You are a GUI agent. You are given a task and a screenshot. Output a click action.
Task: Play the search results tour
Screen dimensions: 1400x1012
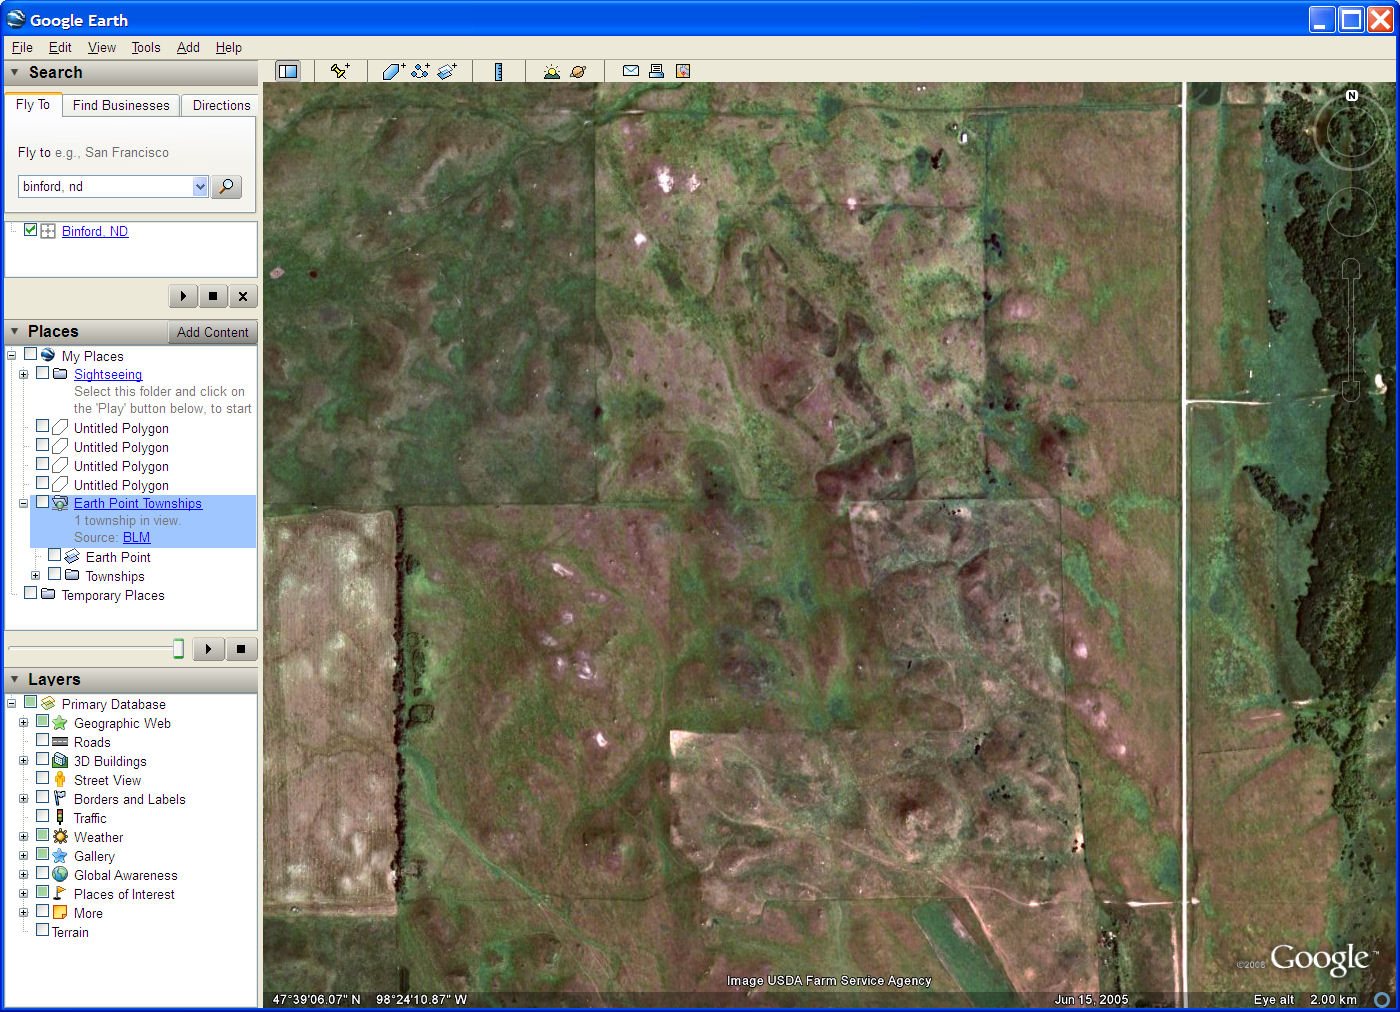click(183, 296)
